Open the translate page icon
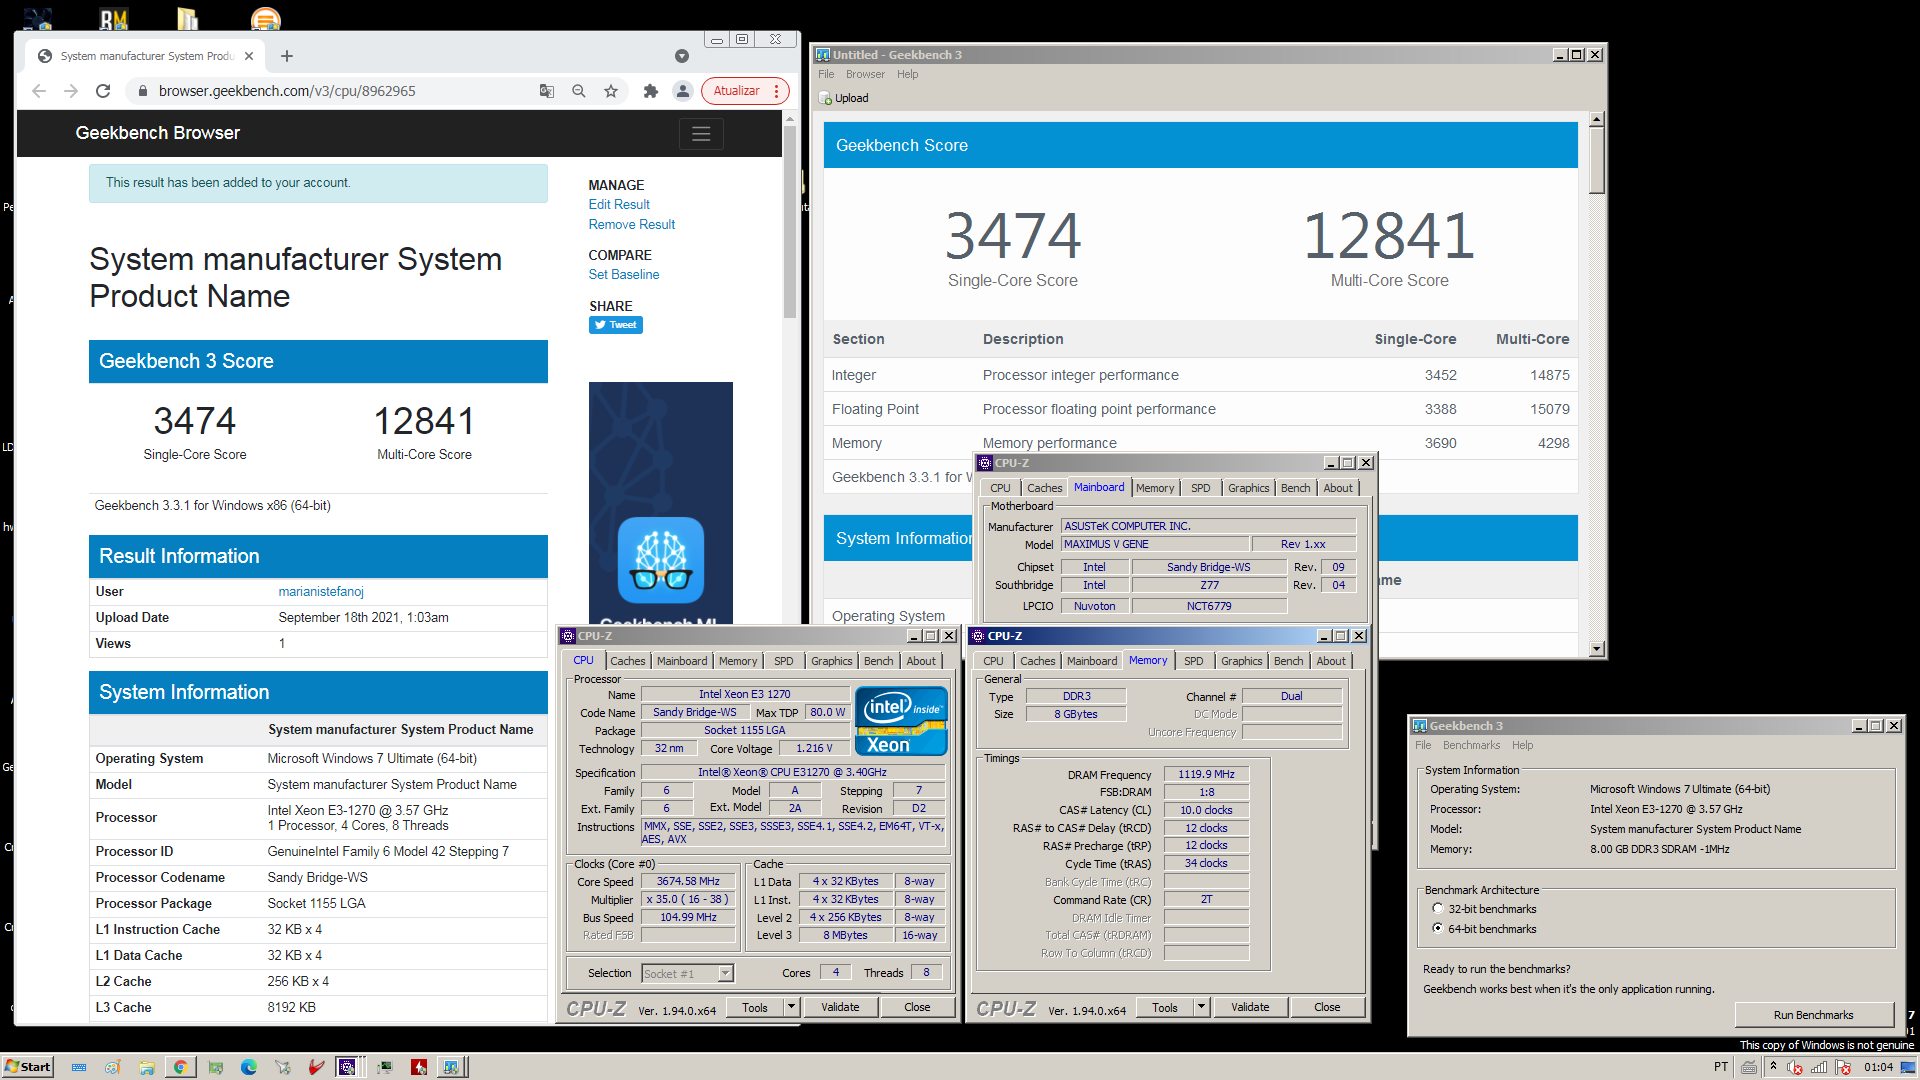Image resolution: width=1920 pixels, height=1080 pixels. pyautogui.click(x=547, y=91)
